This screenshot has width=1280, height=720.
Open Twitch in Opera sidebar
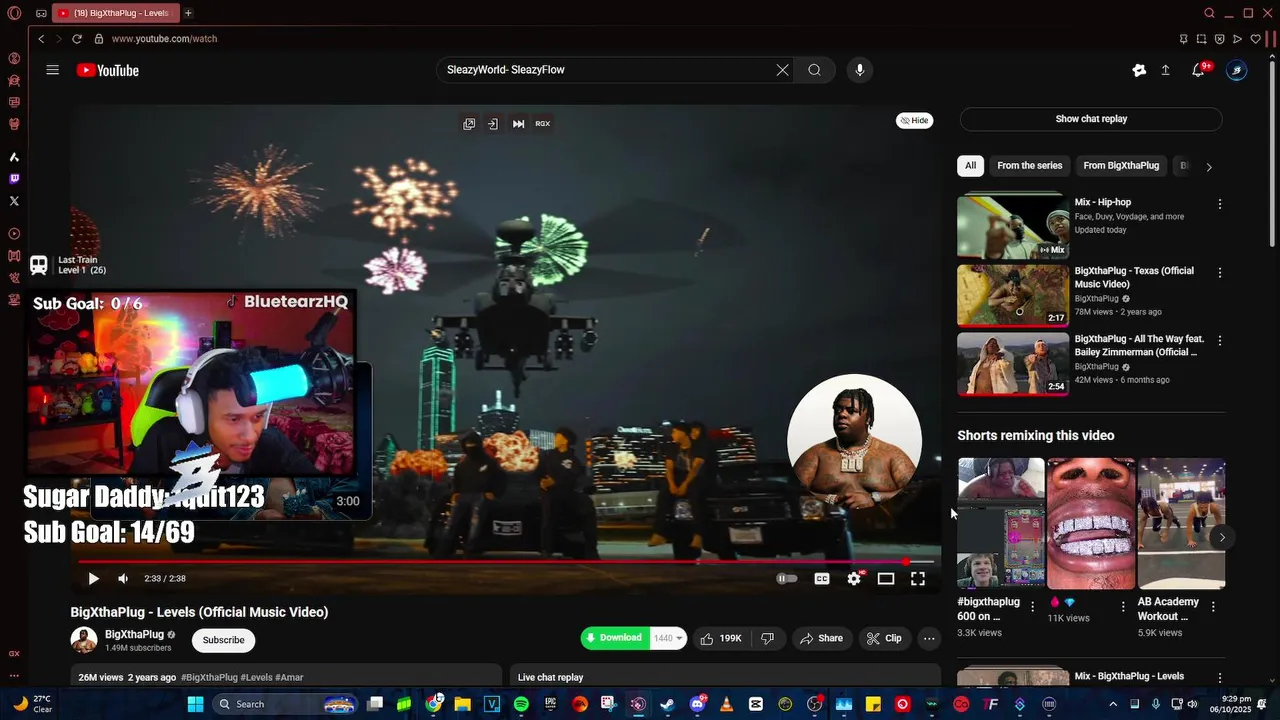click(x=14, y=179)
